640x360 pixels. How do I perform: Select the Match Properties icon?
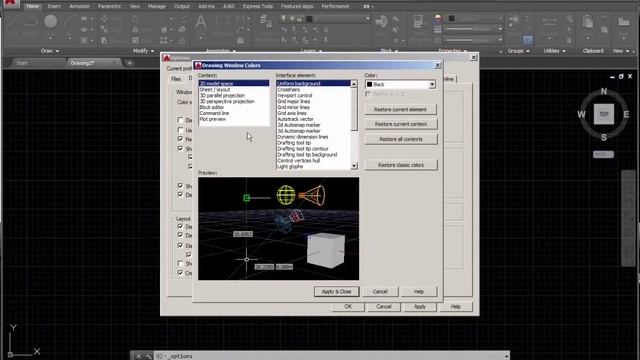point(418,21)
